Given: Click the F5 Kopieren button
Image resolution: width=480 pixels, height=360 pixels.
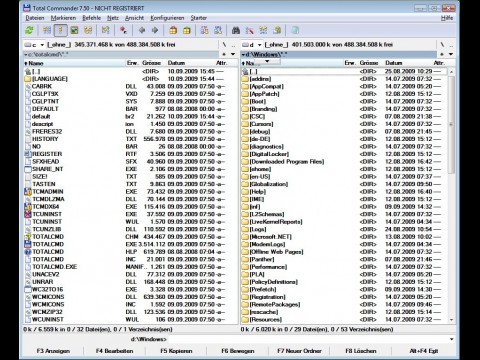Looking at the screenshot, I should 176,351.
